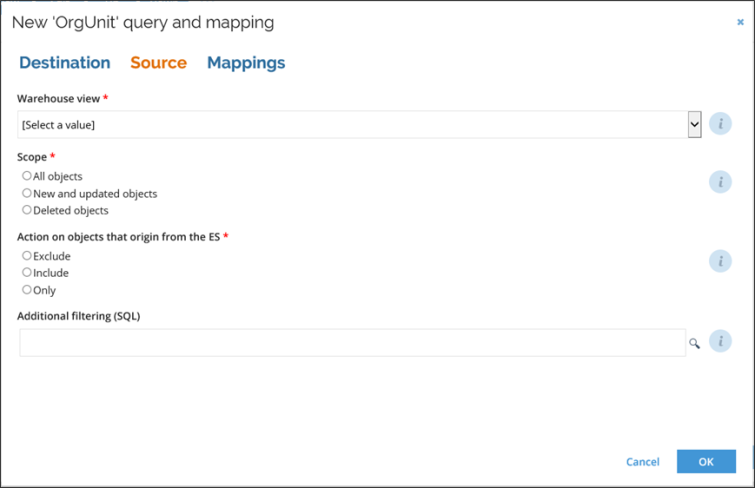
Task: Click magnifier icon next to SQL filter
Action: click(x=694, y=343)
